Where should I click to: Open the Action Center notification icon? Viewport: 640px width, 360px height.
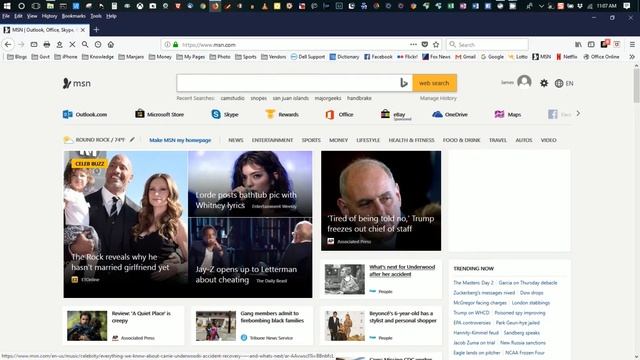(x=627, y=6)
